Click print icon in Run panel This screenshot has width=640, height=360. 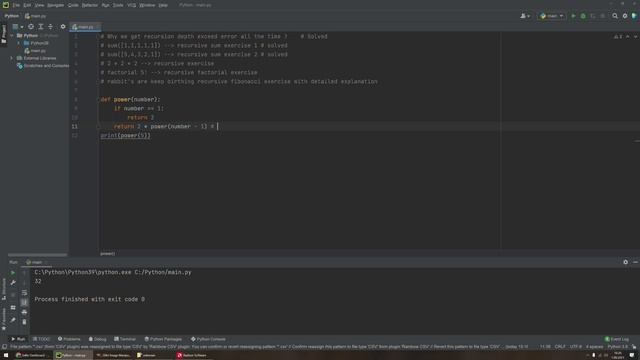pyautogui.click(x=24, y=312)
